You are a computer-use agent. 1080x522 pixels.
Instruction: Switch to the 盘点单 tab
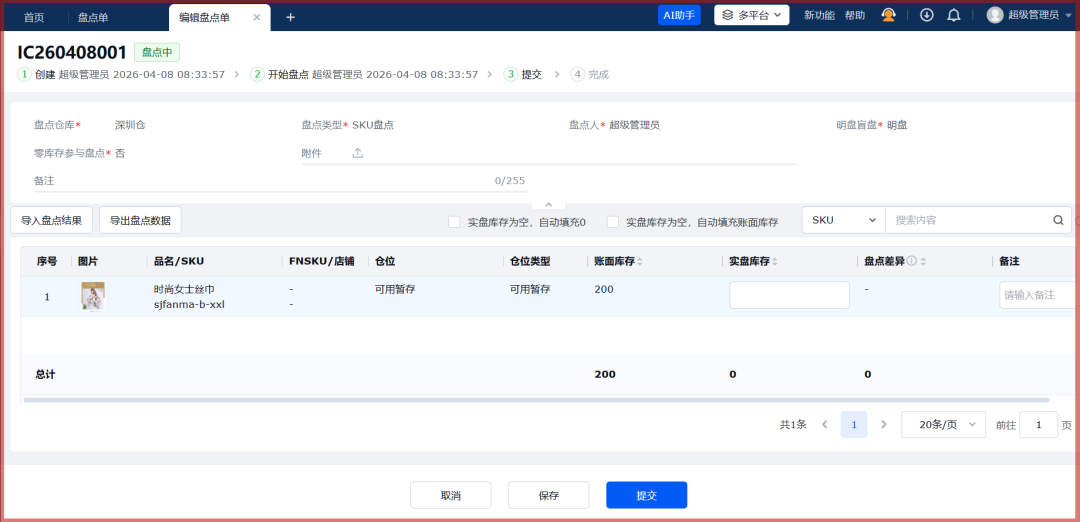pyautogui.click(x=93, y=17)
